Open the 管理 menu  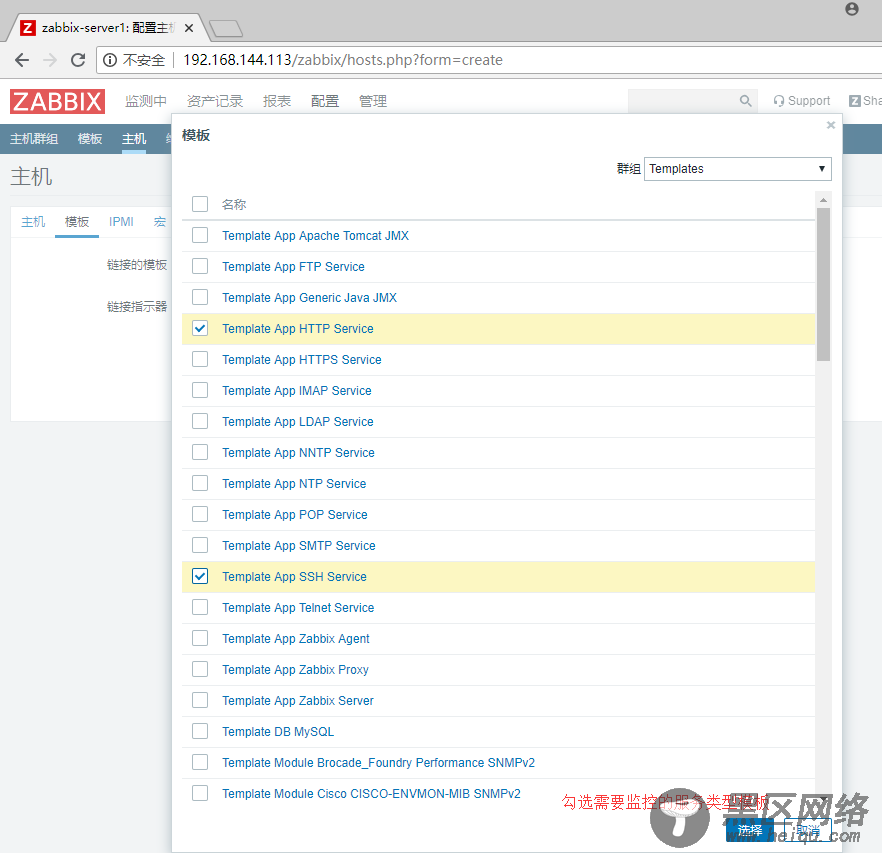click(x=373, y=101)
